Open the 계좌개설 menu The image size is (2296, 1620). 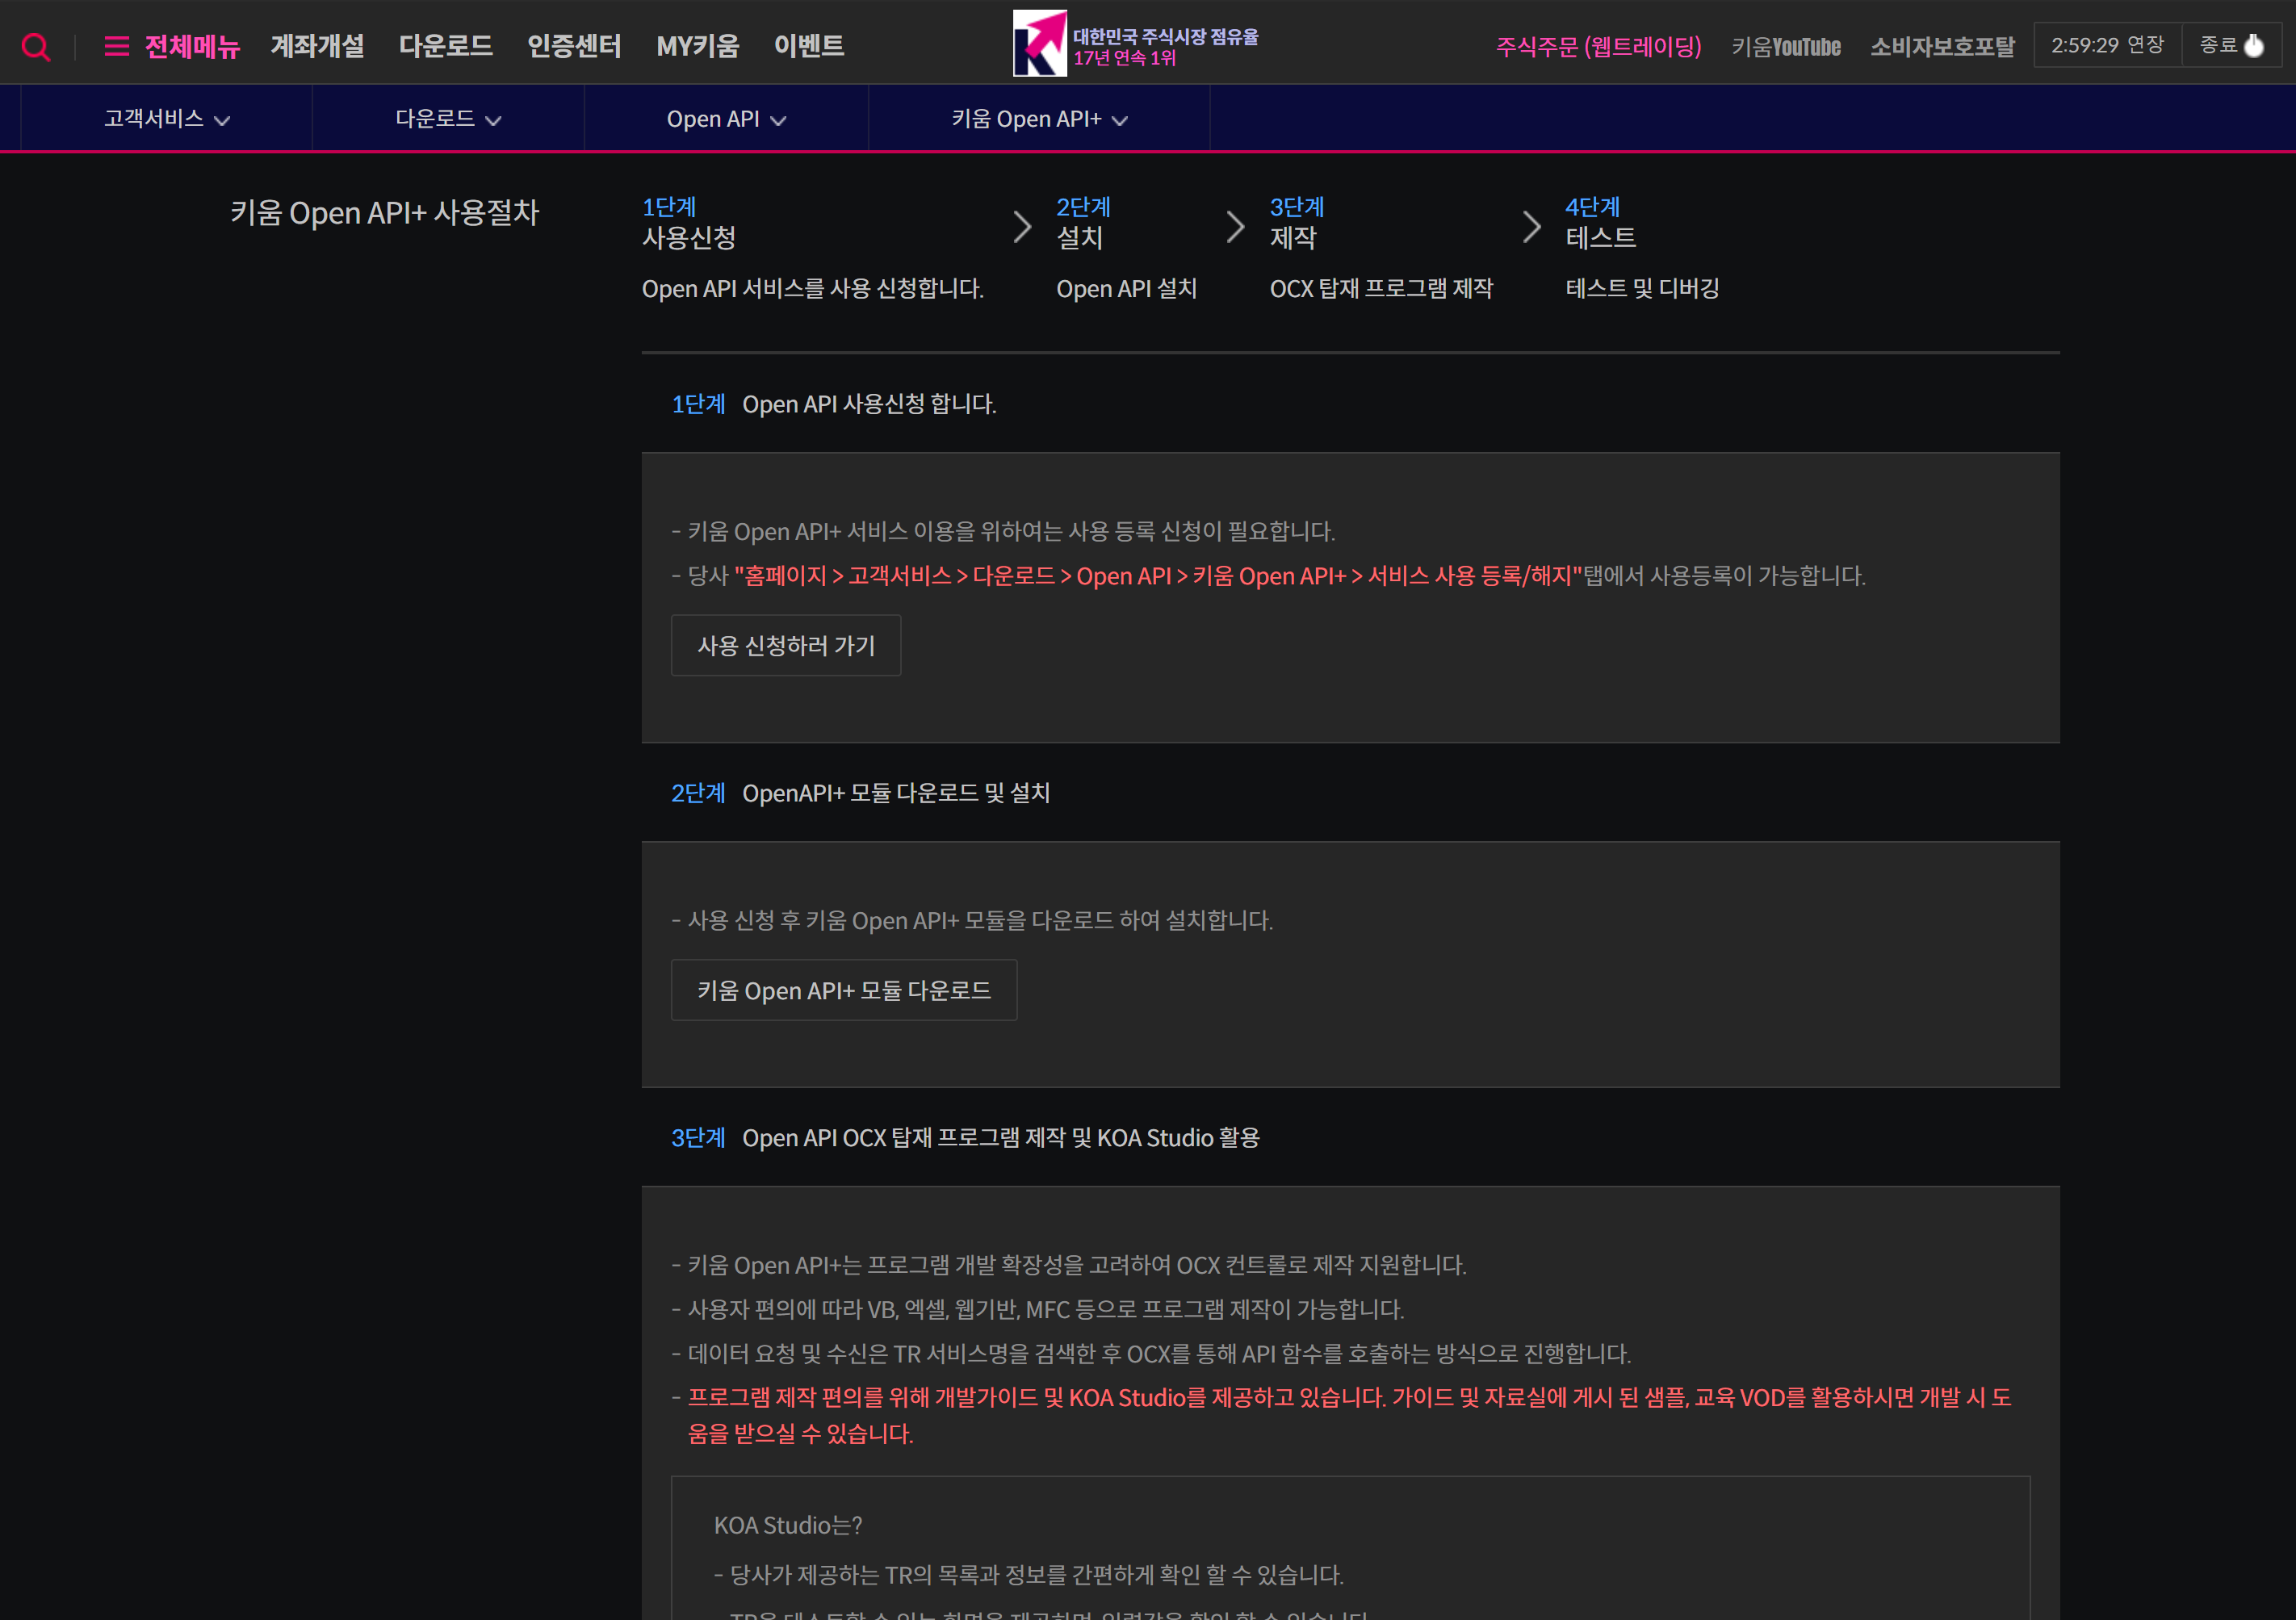coord(317,46)
